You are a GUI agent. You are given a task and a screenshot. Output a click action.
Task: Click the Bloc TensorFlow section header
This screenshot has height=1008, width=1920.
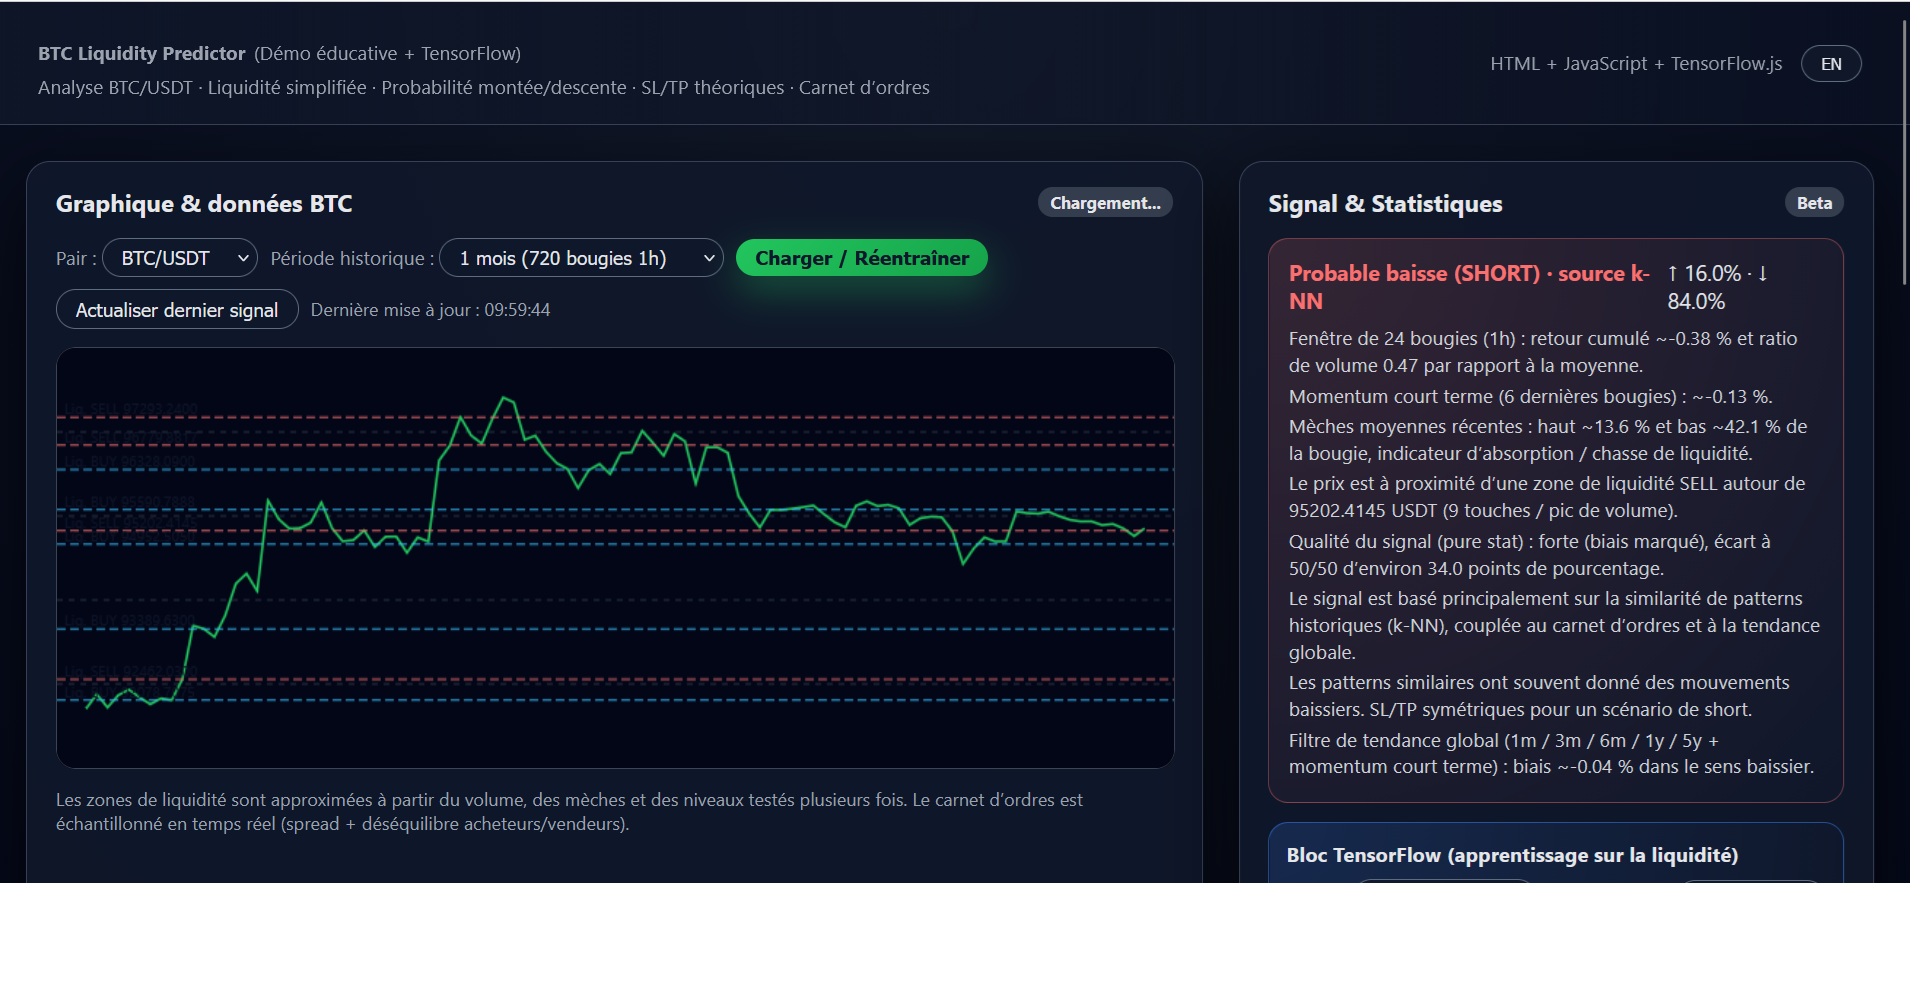coord(1512,855)
